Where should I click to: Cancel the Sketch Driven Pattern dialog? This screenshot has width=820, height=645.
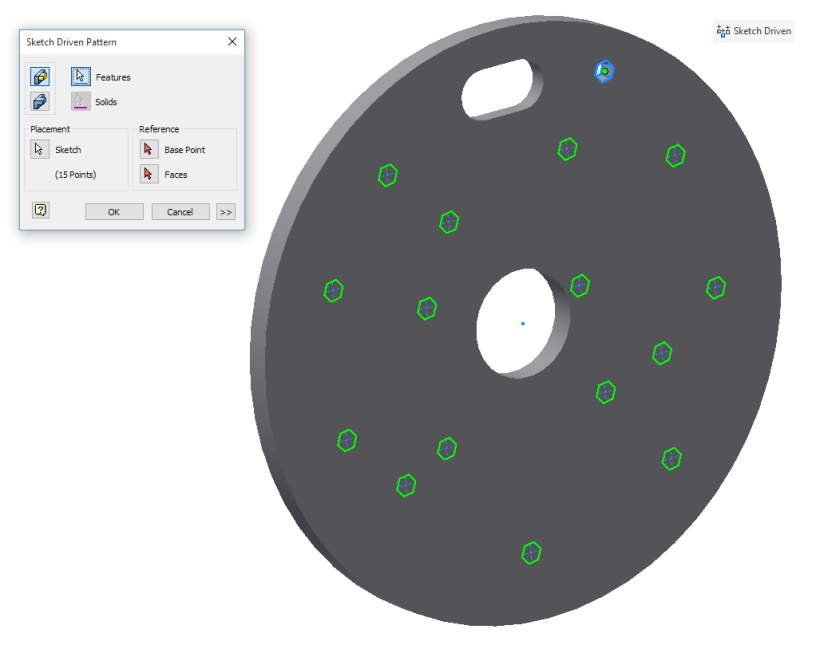pos(180,212)
